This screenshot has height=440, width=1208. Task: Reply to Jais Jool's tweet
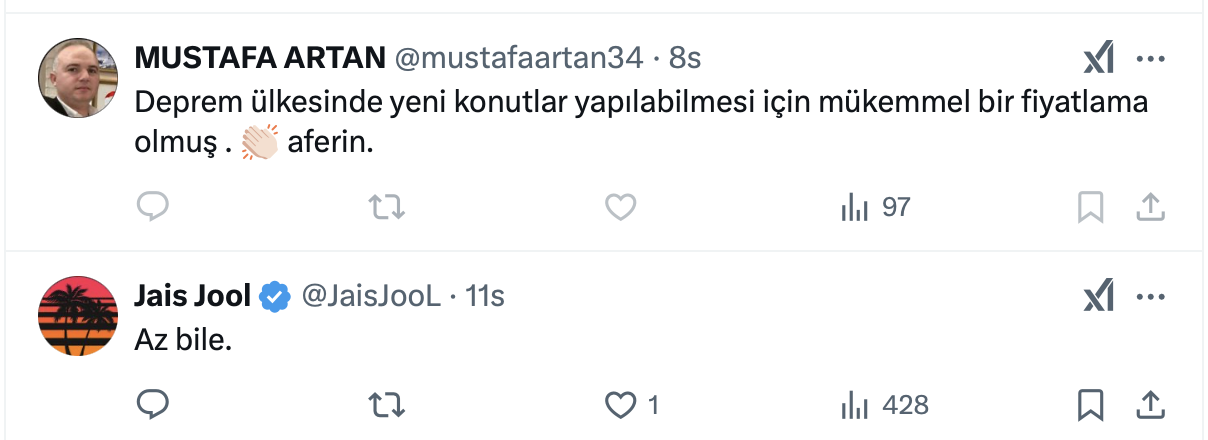coord(152,405)
